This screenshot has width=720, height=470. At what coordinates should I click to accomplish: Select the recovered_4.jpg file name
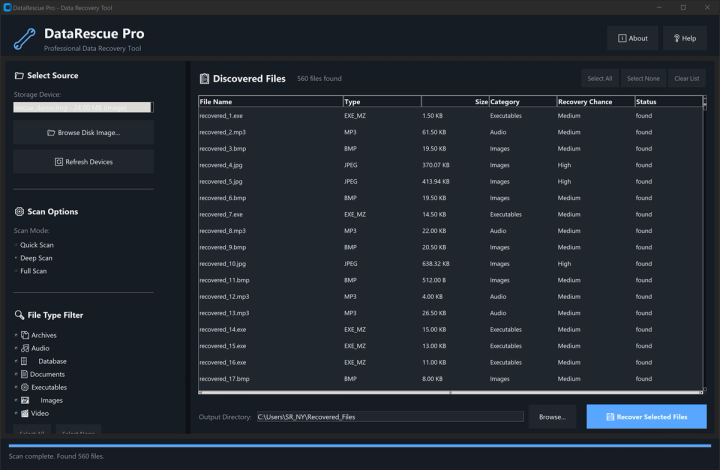point(221,165)
